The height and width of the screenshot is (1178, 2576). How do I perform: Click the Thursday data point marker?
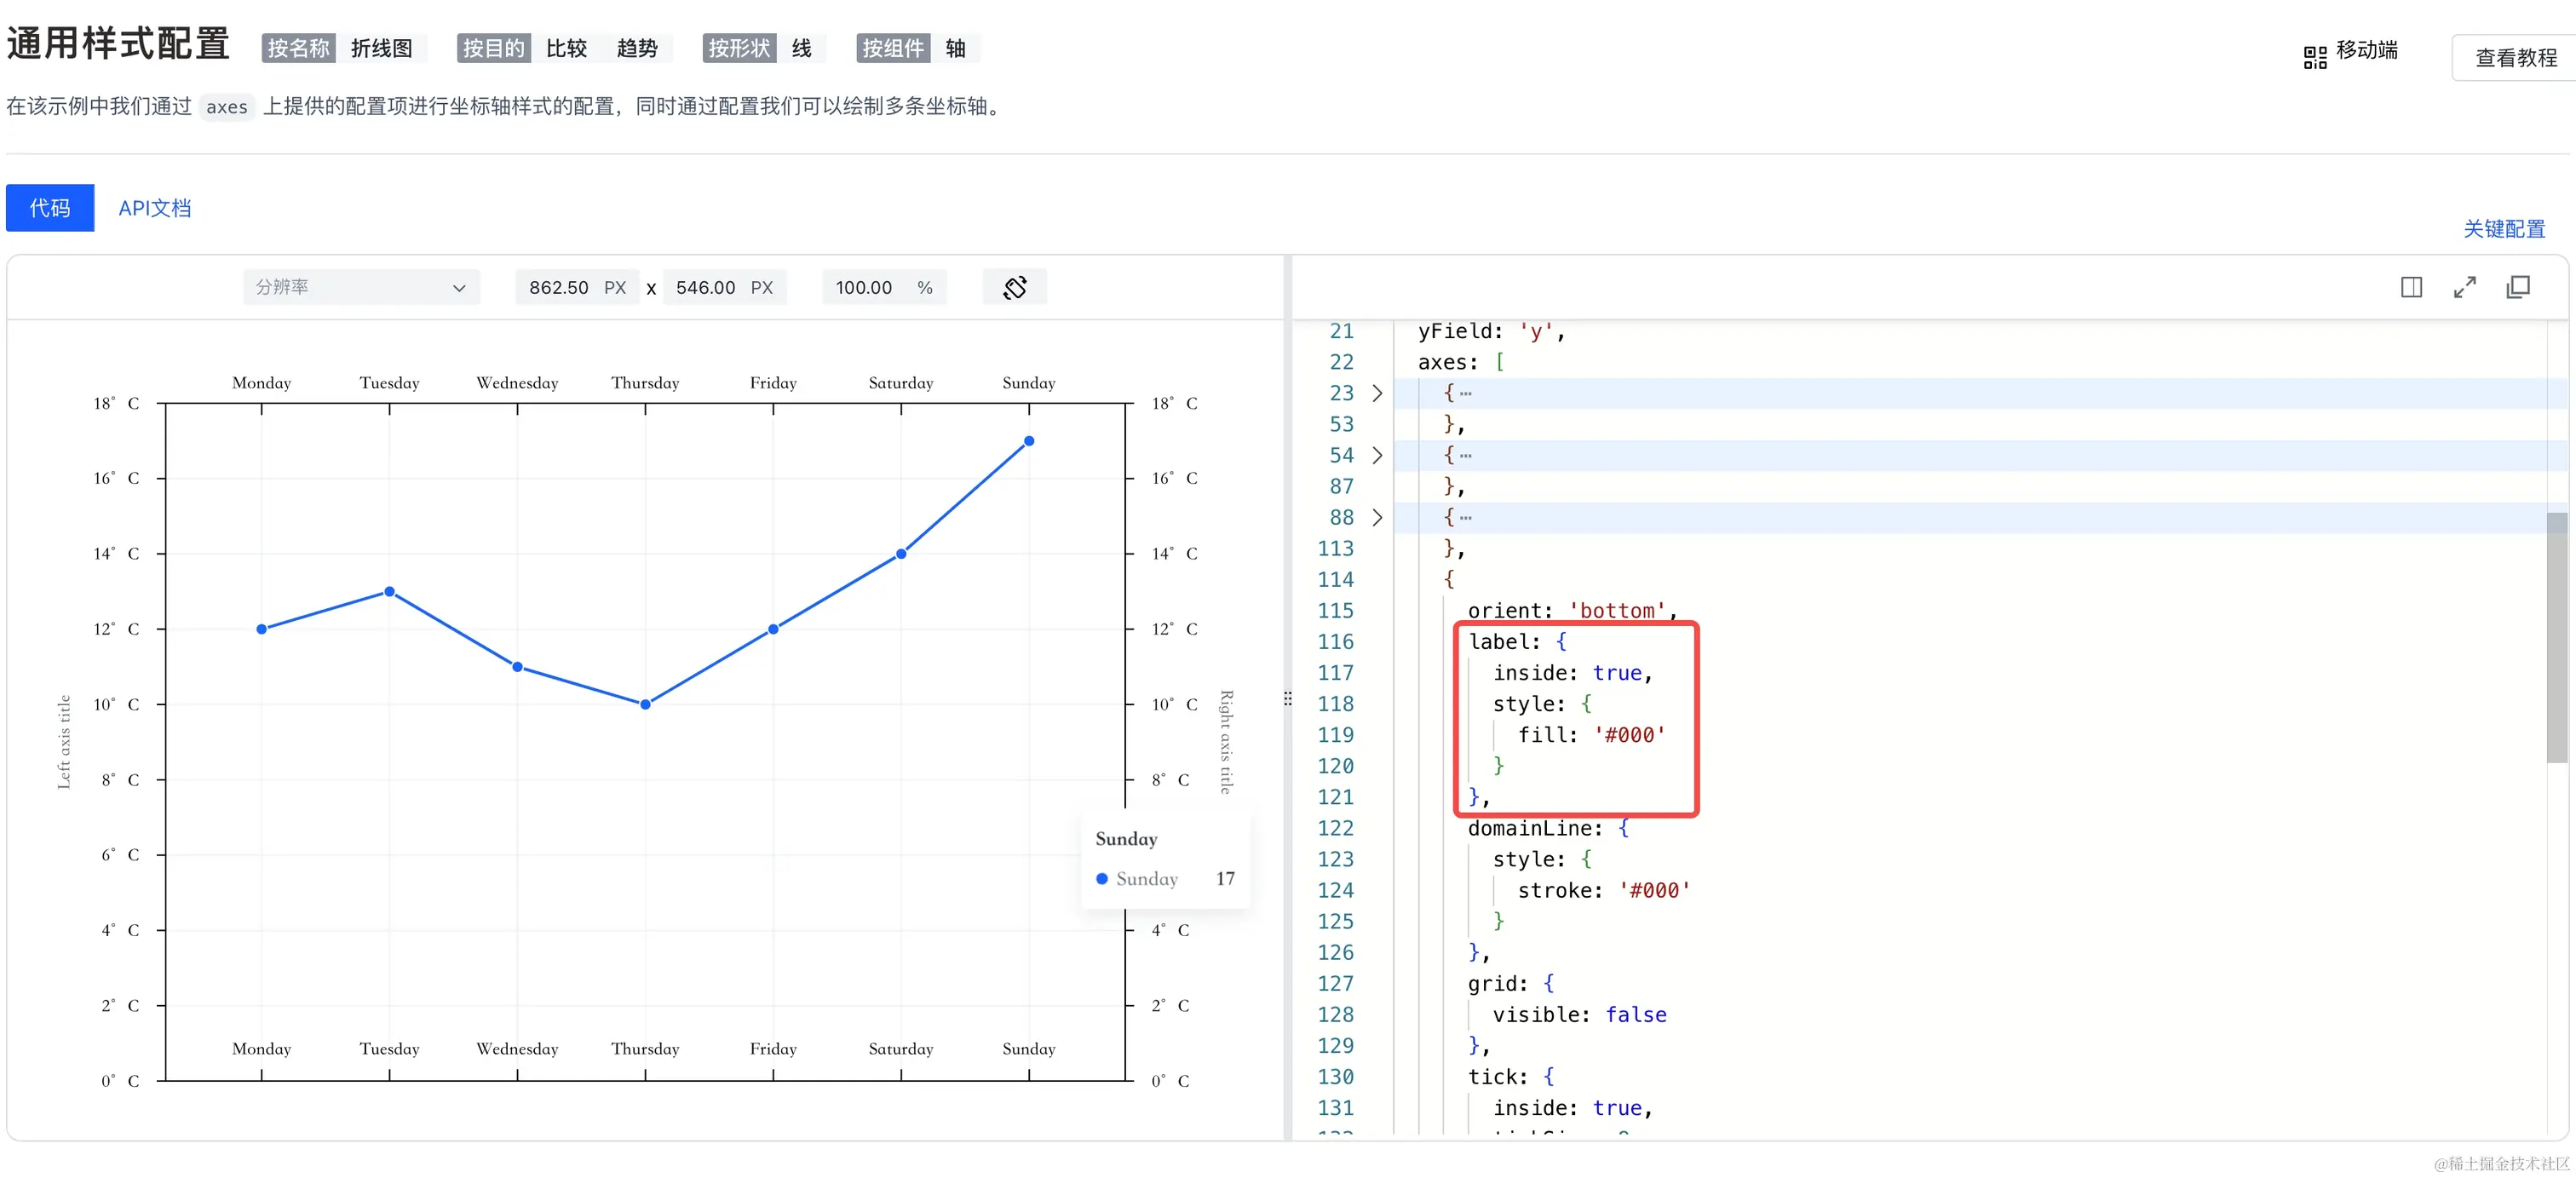click(x=645, y=704)
